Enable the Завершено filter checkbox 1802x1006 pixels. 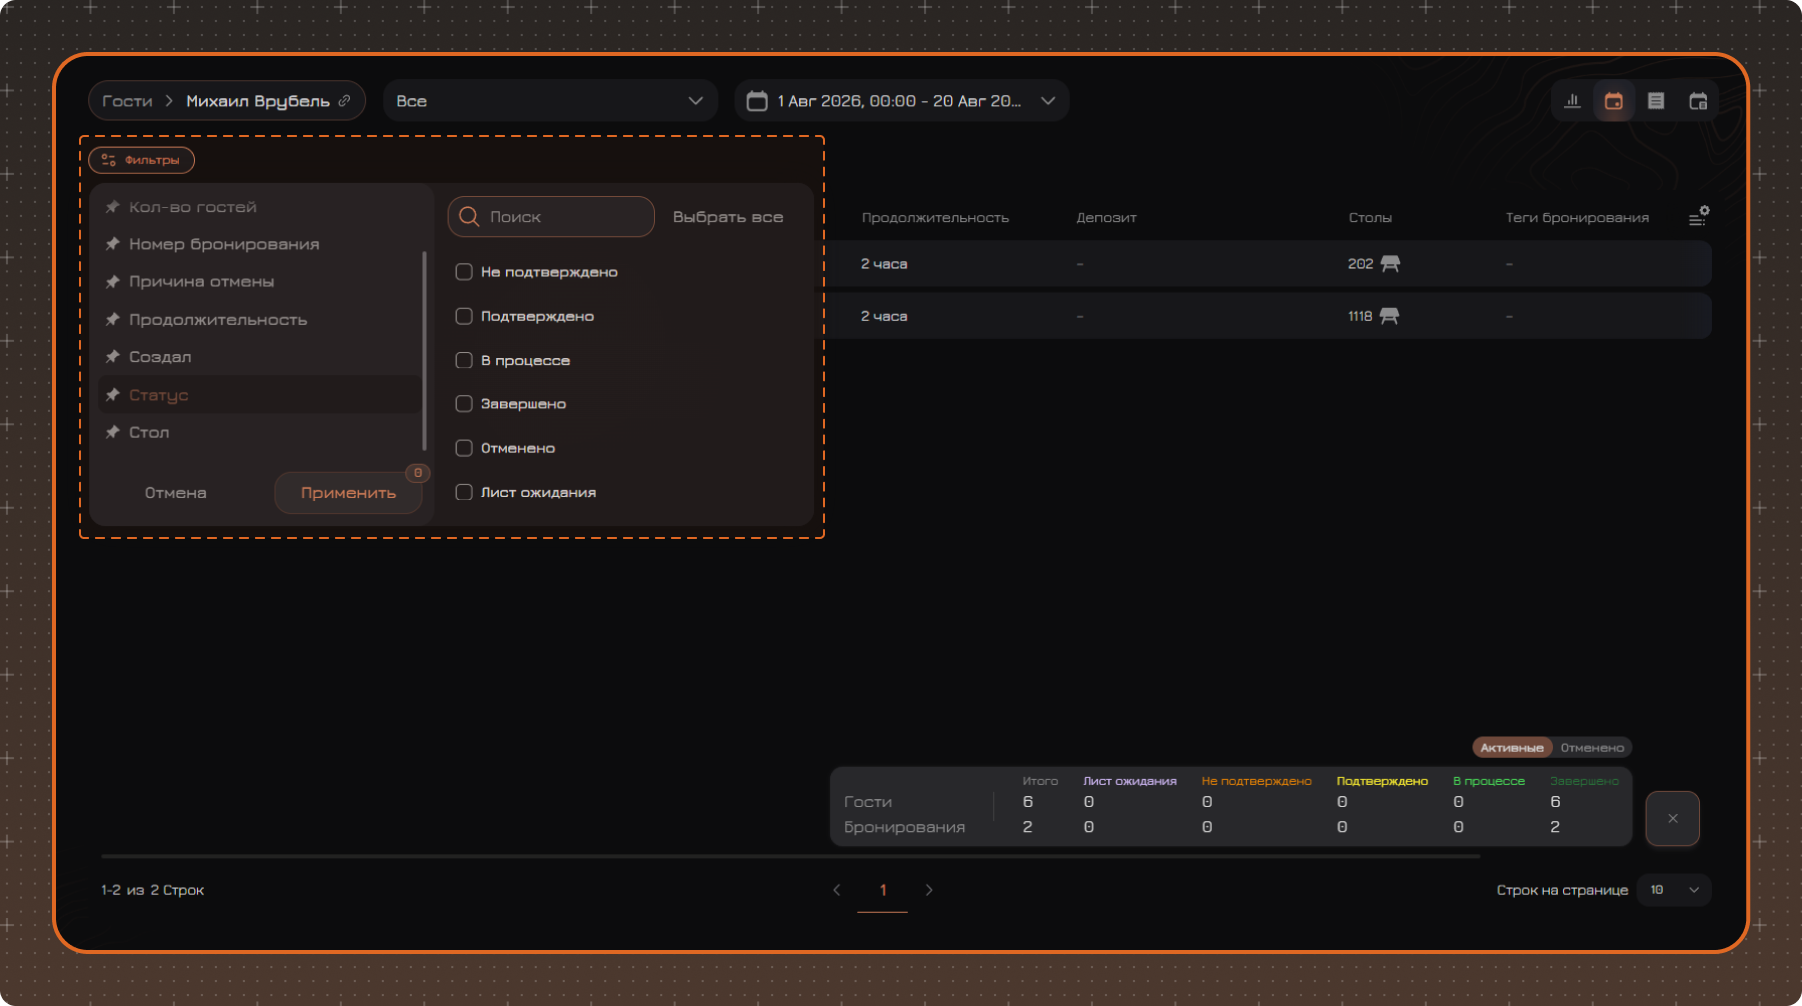[x=464, y=404]
